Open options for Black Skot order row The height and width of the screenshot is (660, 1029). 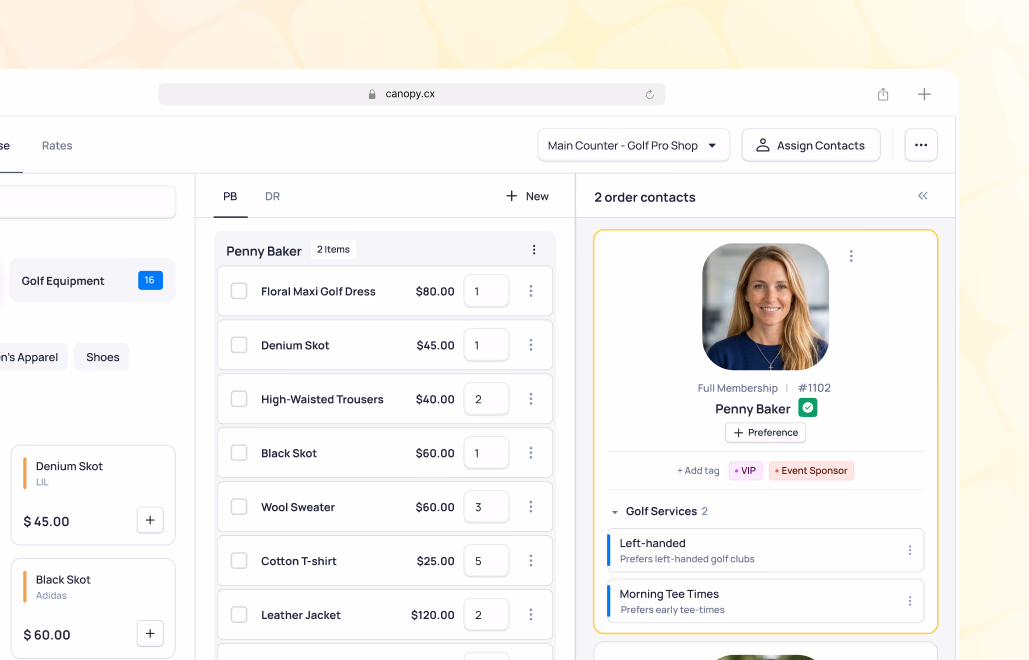[531, 453]
